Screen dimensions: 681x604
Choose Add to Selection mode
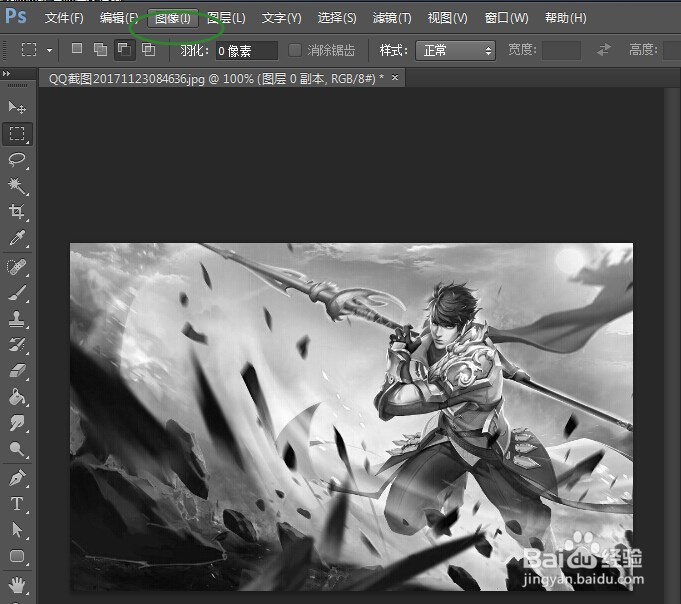[100, 50]
